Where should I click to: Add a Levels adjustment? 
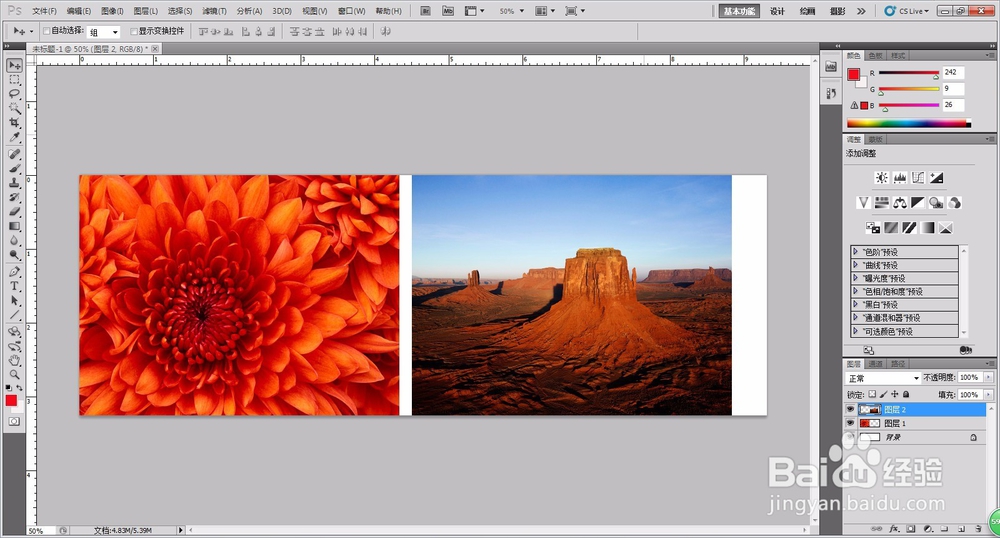coord(900,178)
